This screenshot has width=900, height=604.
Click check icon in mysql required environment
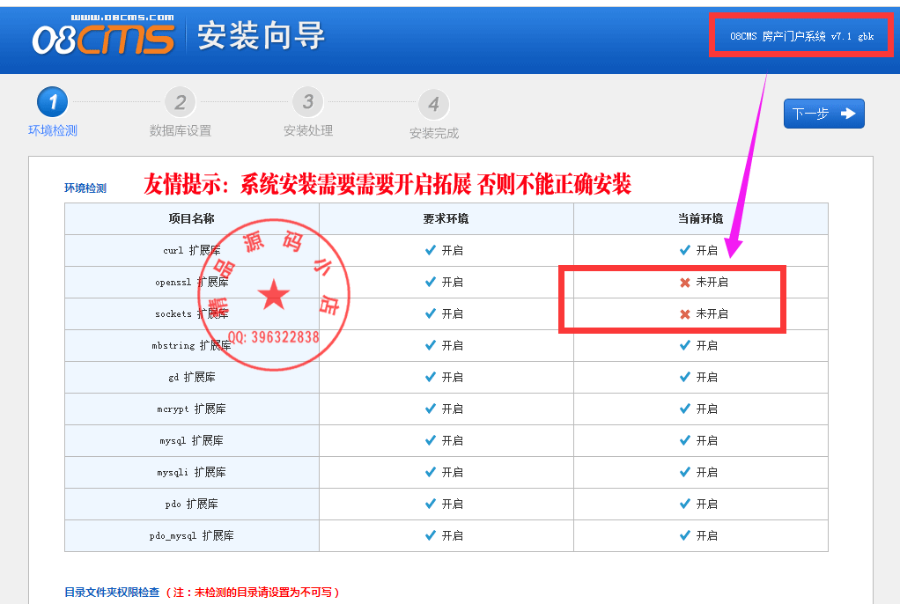(430, 440)
